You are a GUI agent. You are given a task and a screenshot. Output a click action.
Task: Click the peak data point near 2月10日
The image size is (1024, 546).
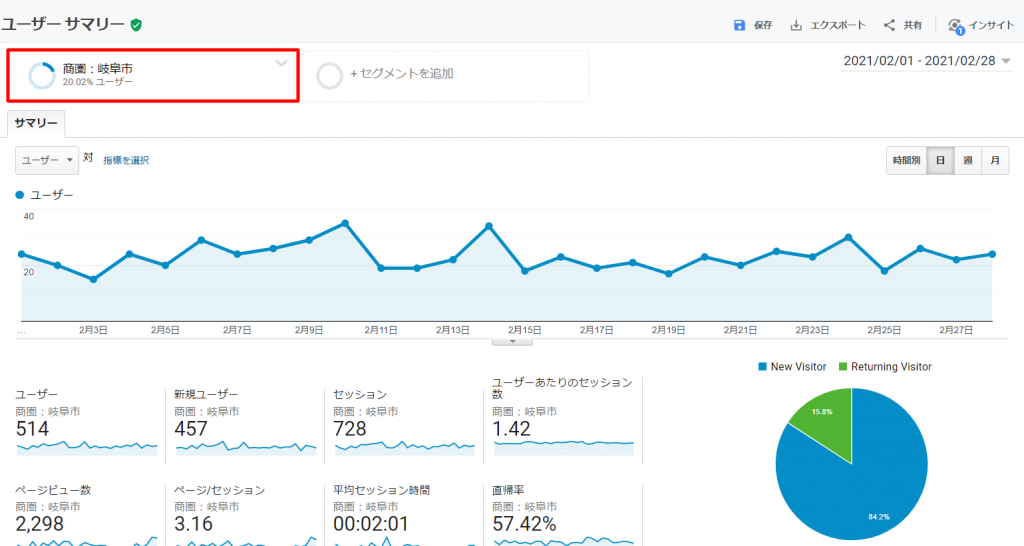tap(345, 223)
